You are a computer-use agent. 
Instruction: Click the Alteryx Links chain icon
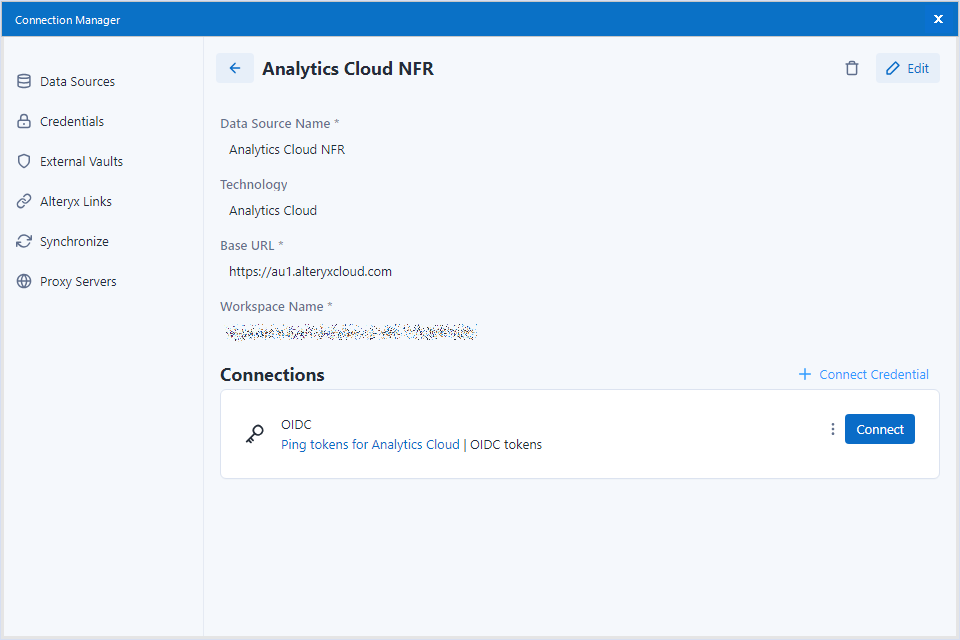point(24,201)
